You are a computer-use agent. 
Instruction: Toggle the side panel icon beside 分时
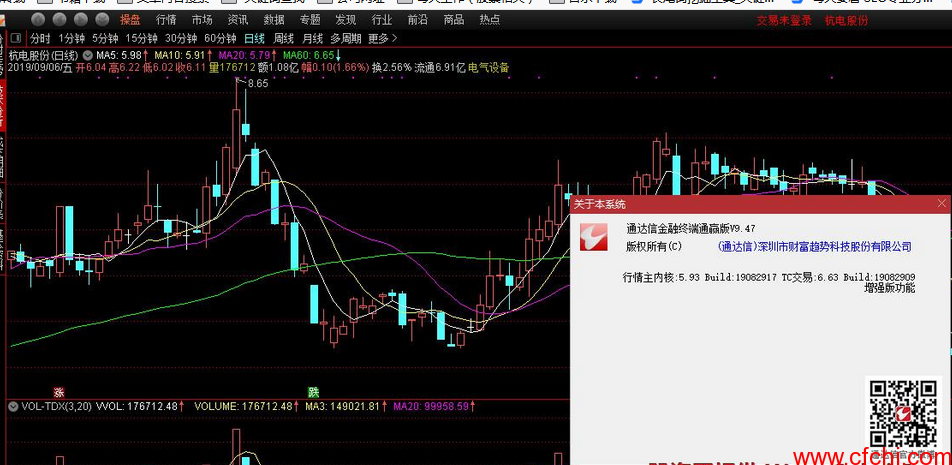click(15, 39)
